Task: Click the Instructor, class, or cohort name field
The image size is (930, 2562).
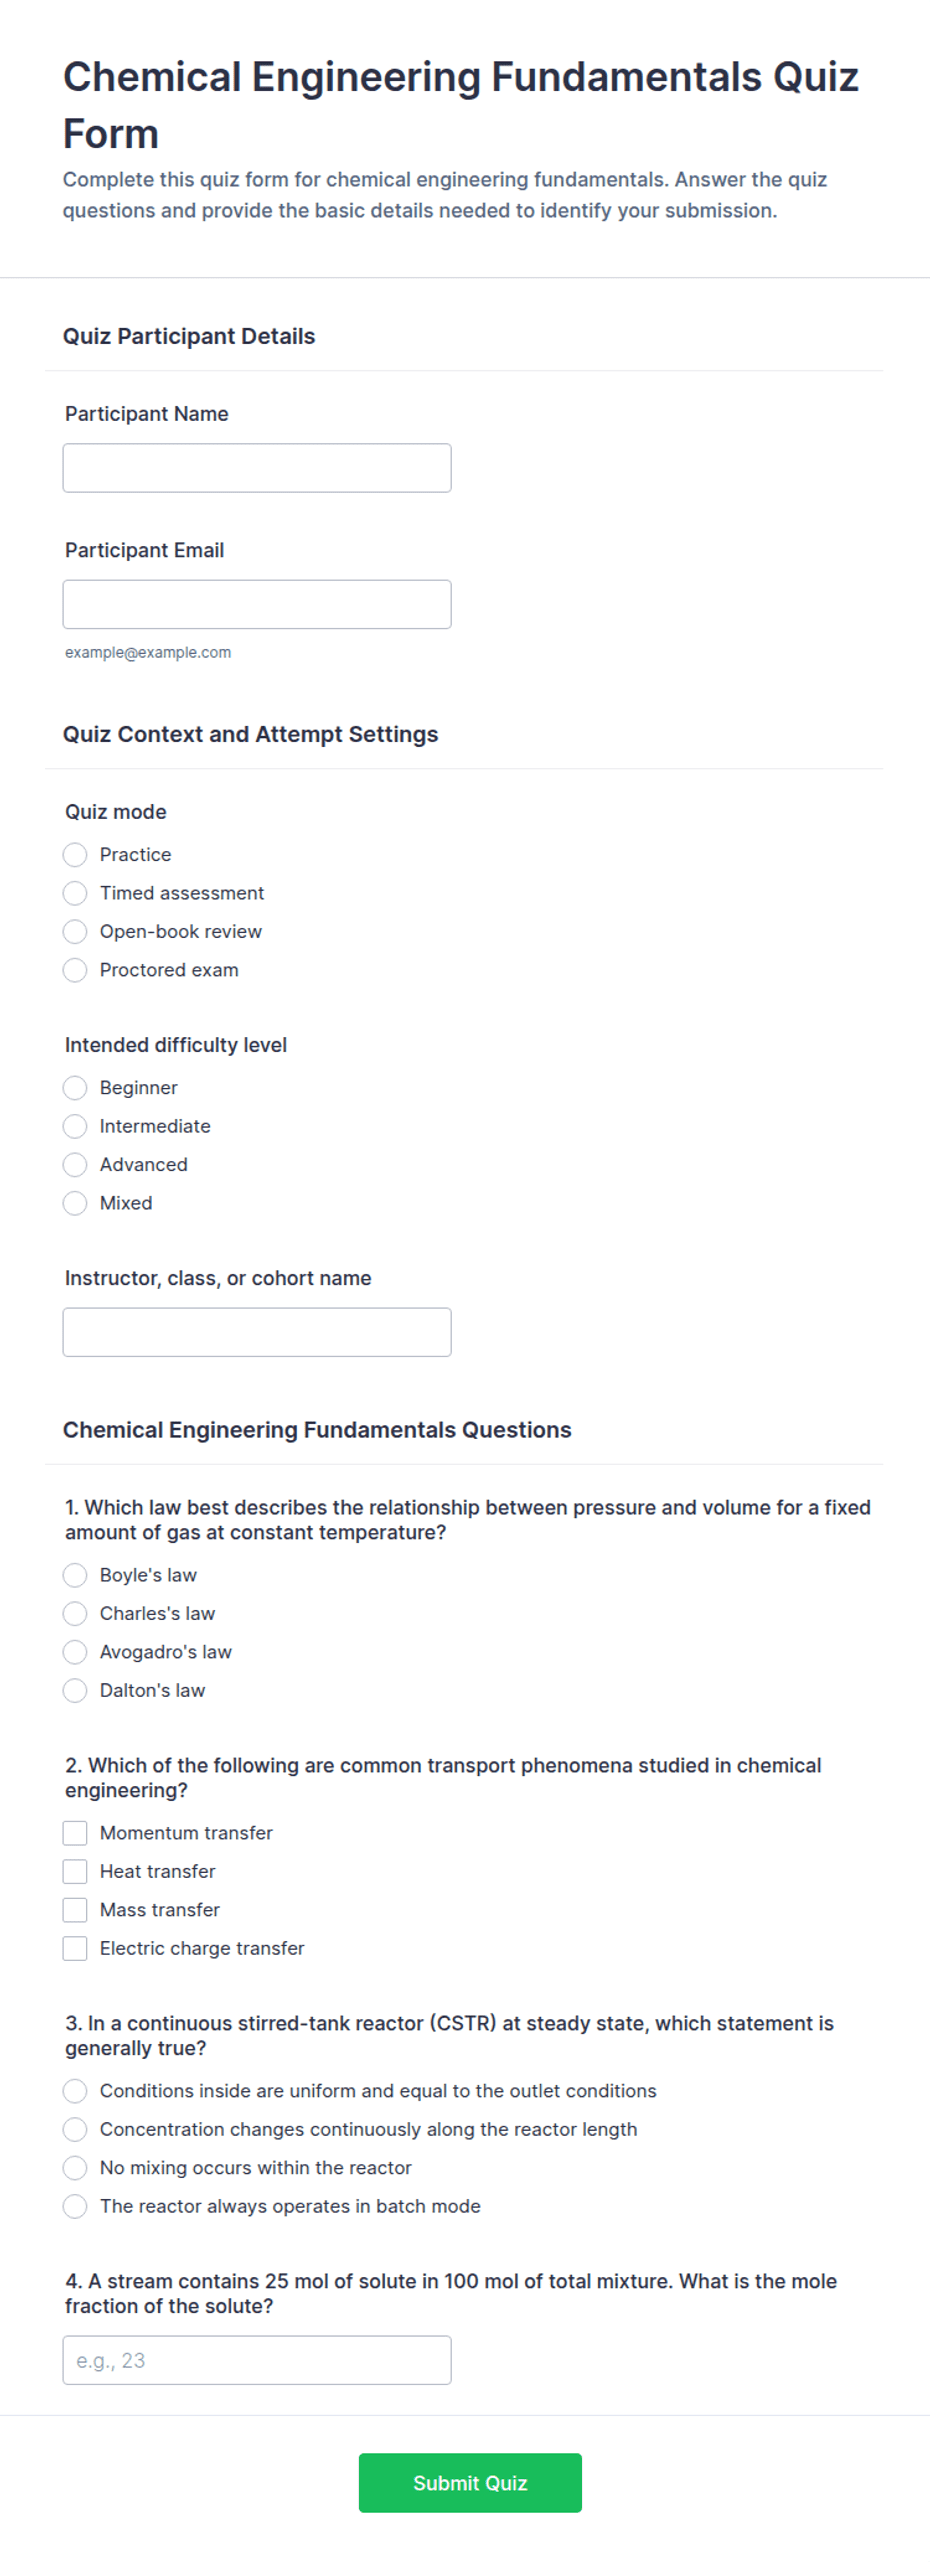Action: [256, 1331]
